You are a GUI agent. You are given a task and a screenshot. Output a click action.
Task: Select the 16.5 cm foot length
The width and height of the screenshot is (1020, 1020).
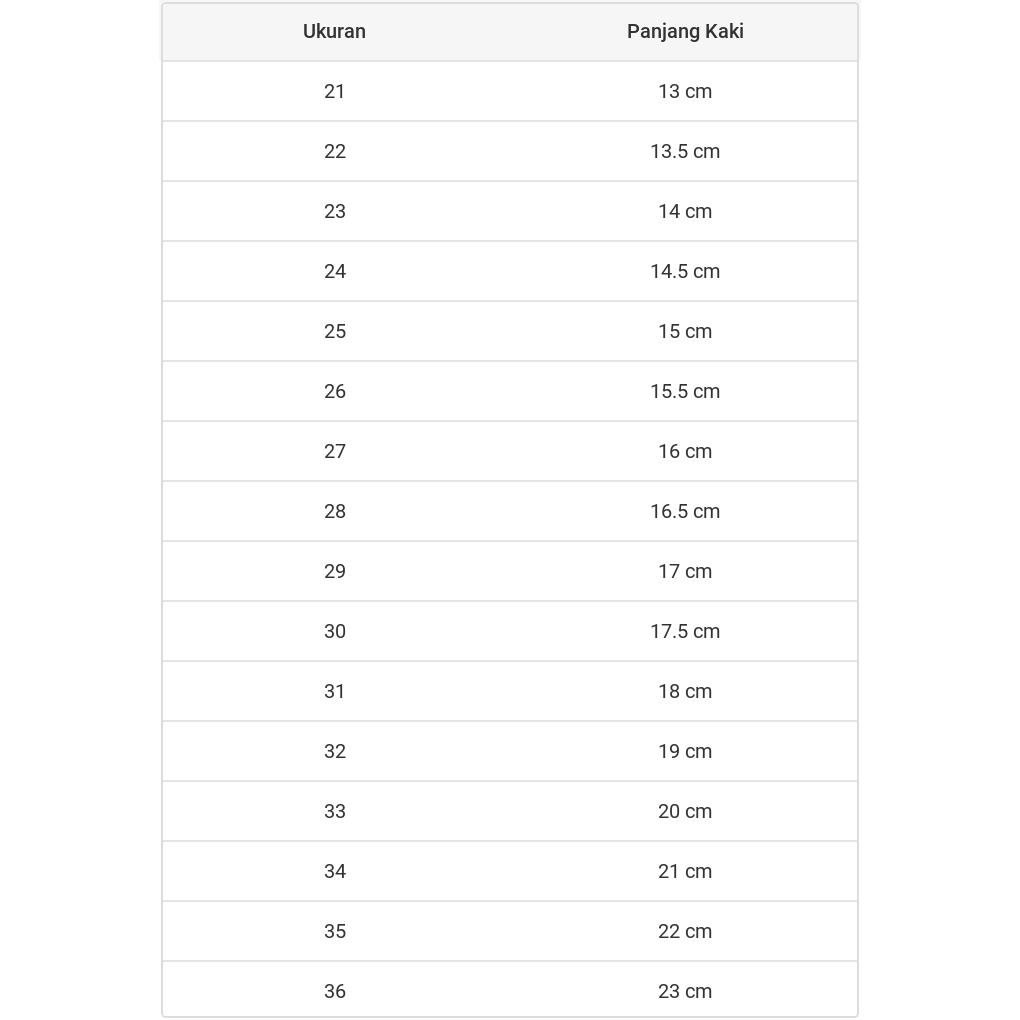(x=685, y=511)
